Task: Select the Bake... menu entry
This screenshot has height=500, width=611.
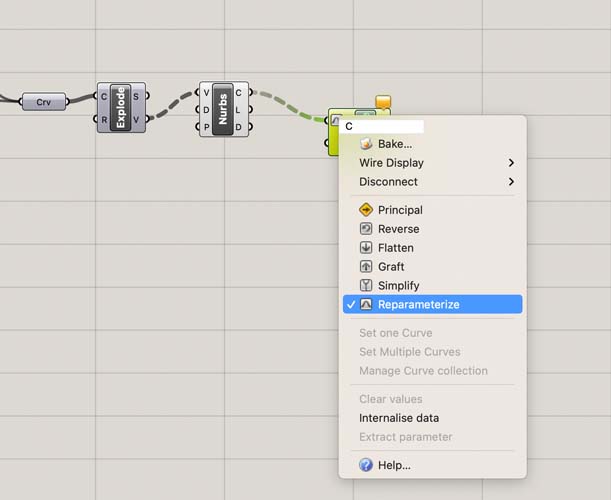Action: [x=433, y=144]
